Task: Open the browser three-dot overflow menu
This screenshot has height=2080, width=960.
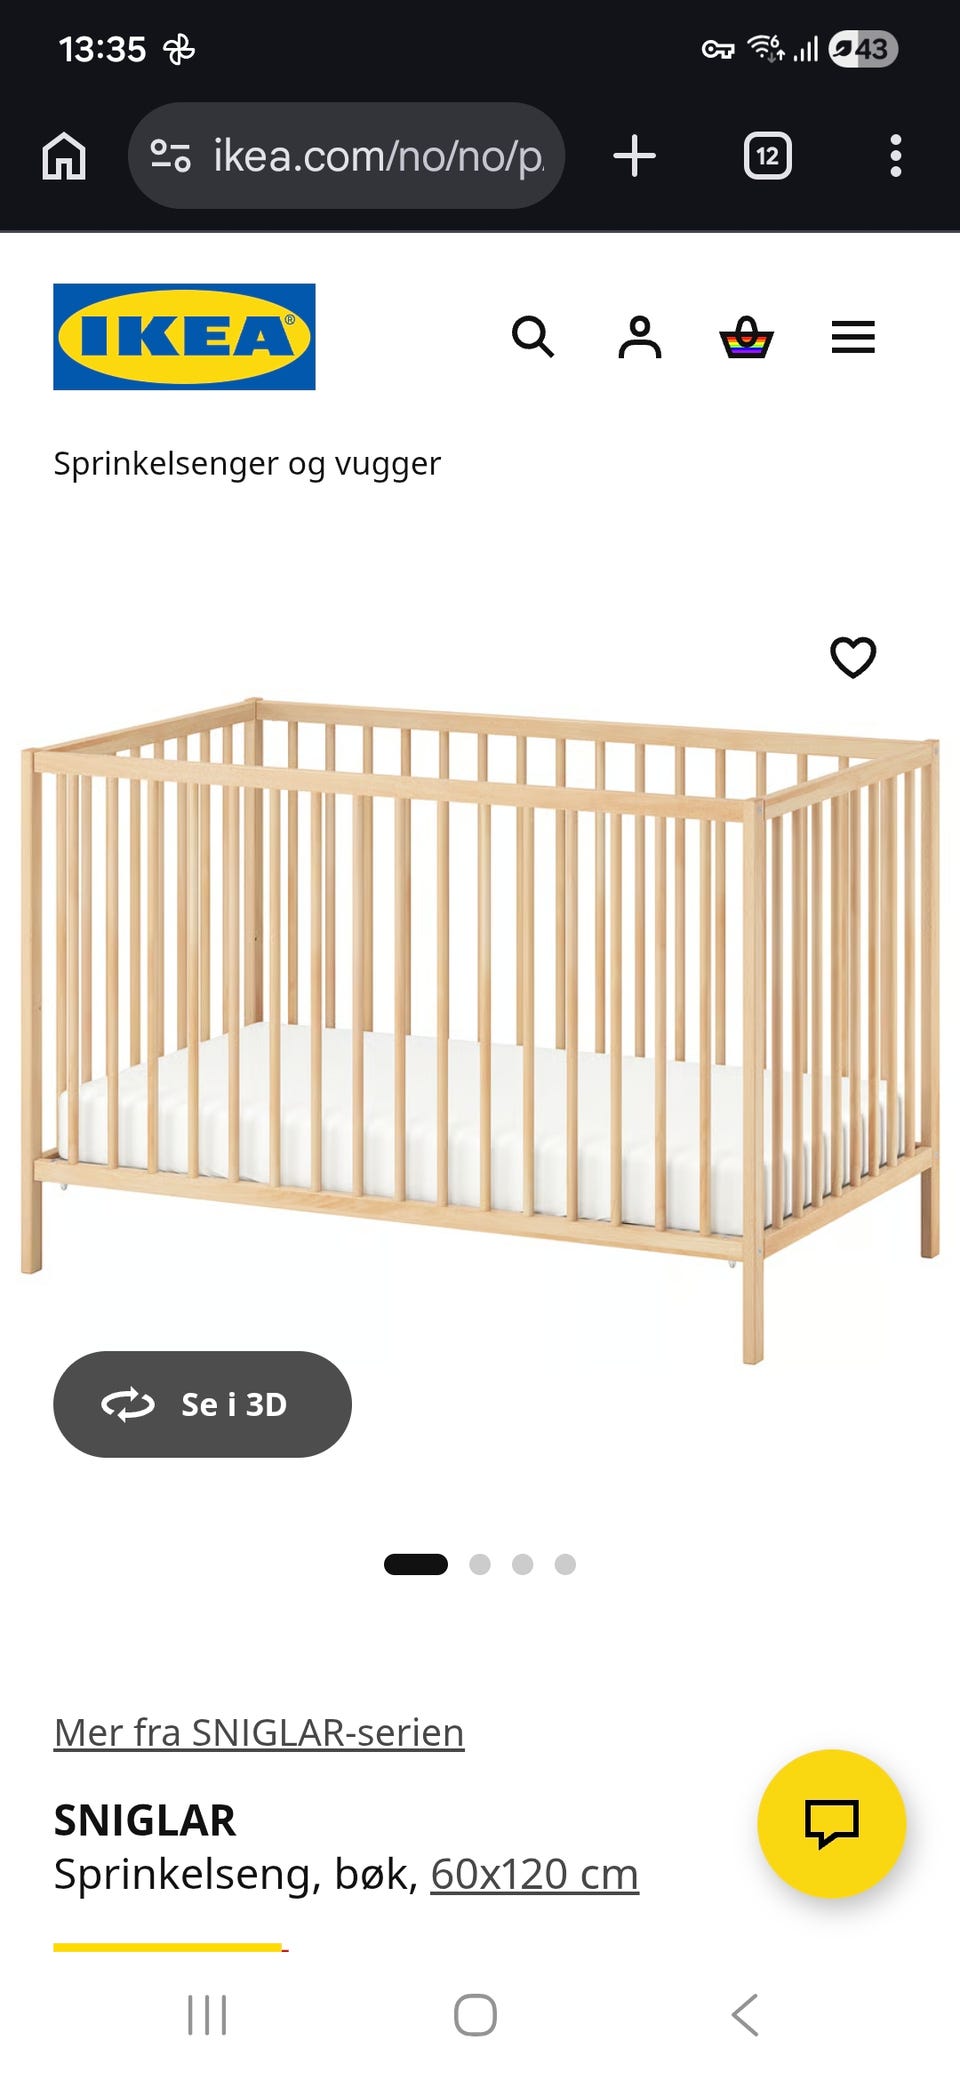Action: coord(896,156)
